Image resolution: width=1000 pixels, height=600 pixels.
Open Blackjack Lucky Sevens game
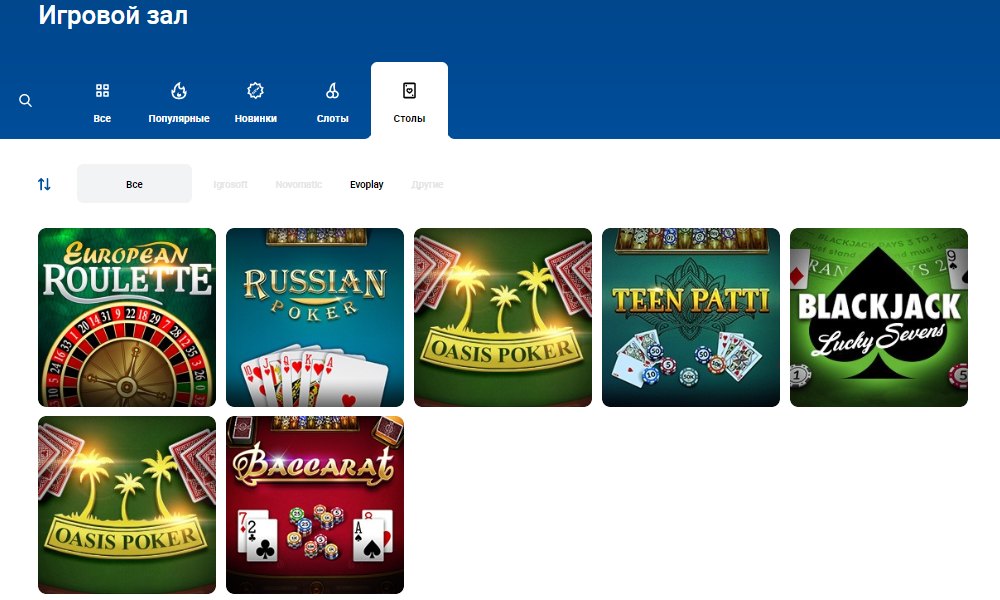pyautogui.click(x=879, y=317)
